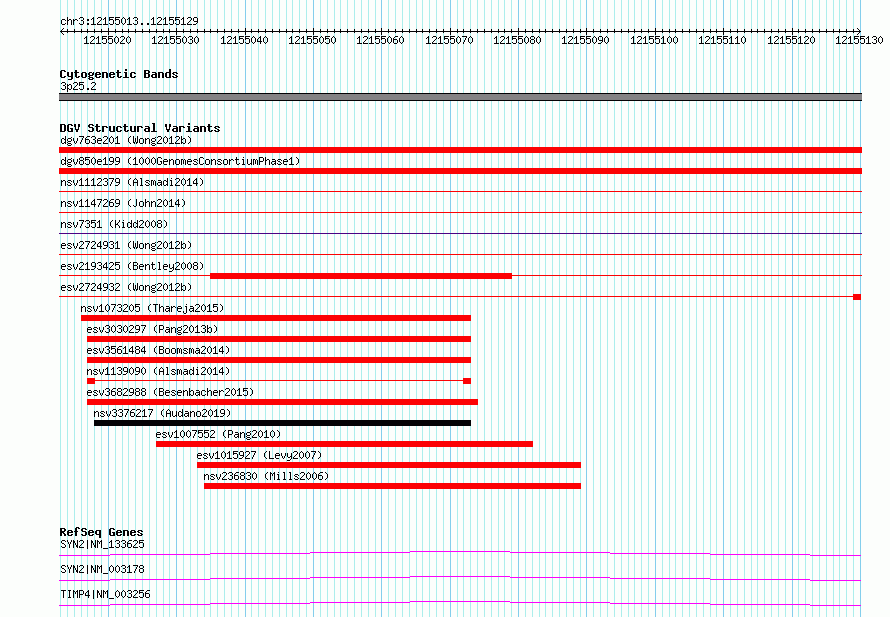Open variant esv1015927 (Levy2007)
The image size is (890, 617).
[259, 455]
